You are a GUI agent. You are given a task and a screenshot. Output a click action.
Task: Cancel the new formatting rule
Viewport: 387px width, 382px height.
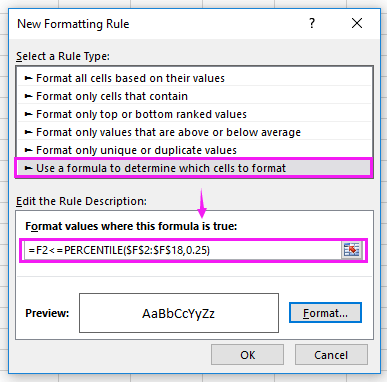pos(331,355)
